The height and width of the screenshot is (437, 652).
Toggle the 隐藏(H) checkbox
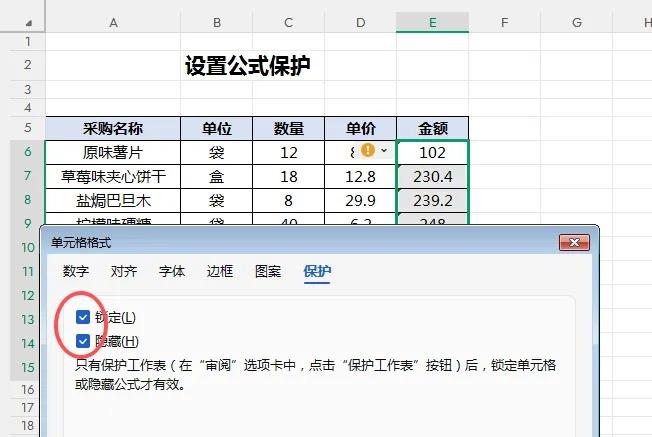(83, 341)
